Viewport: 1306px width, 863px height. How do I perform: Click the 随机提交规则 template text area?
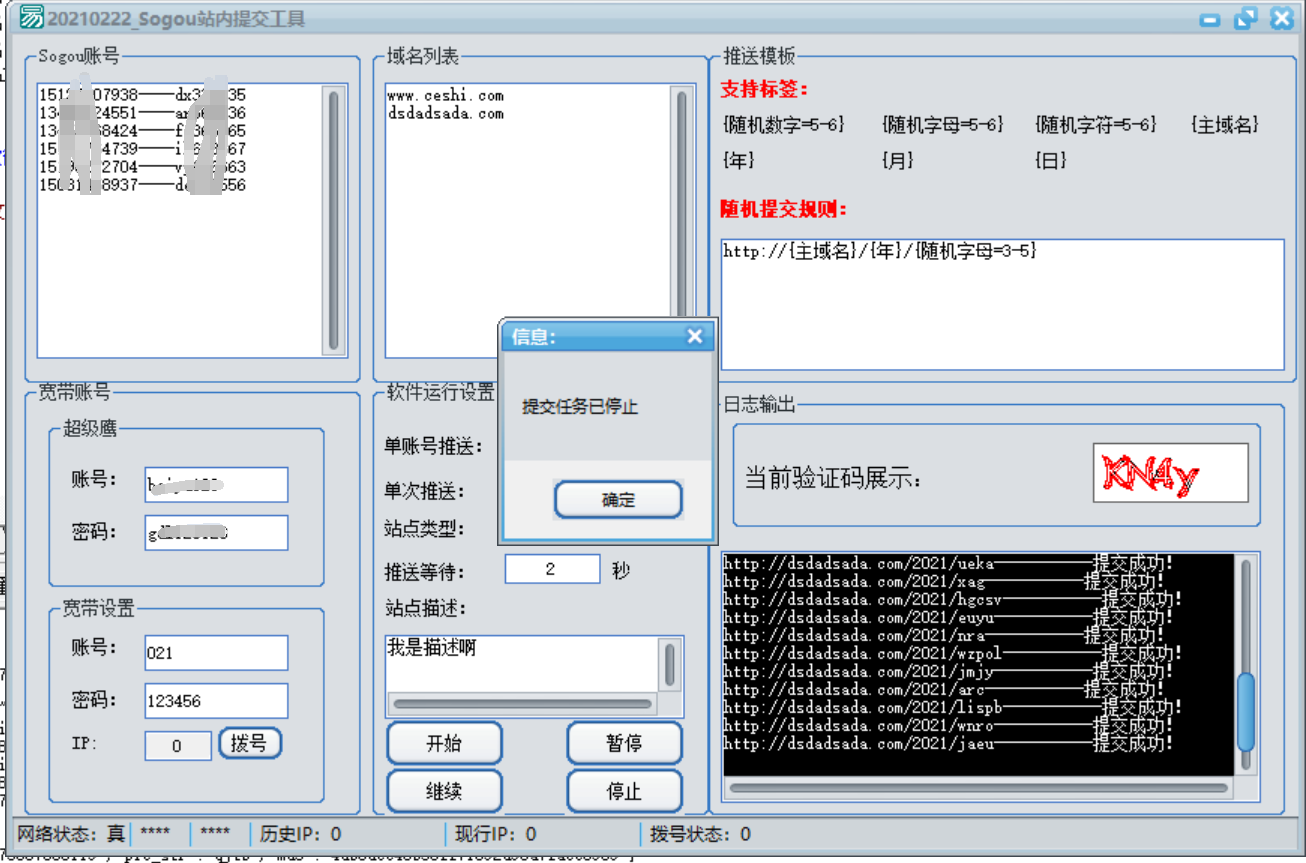point(1002,304)
